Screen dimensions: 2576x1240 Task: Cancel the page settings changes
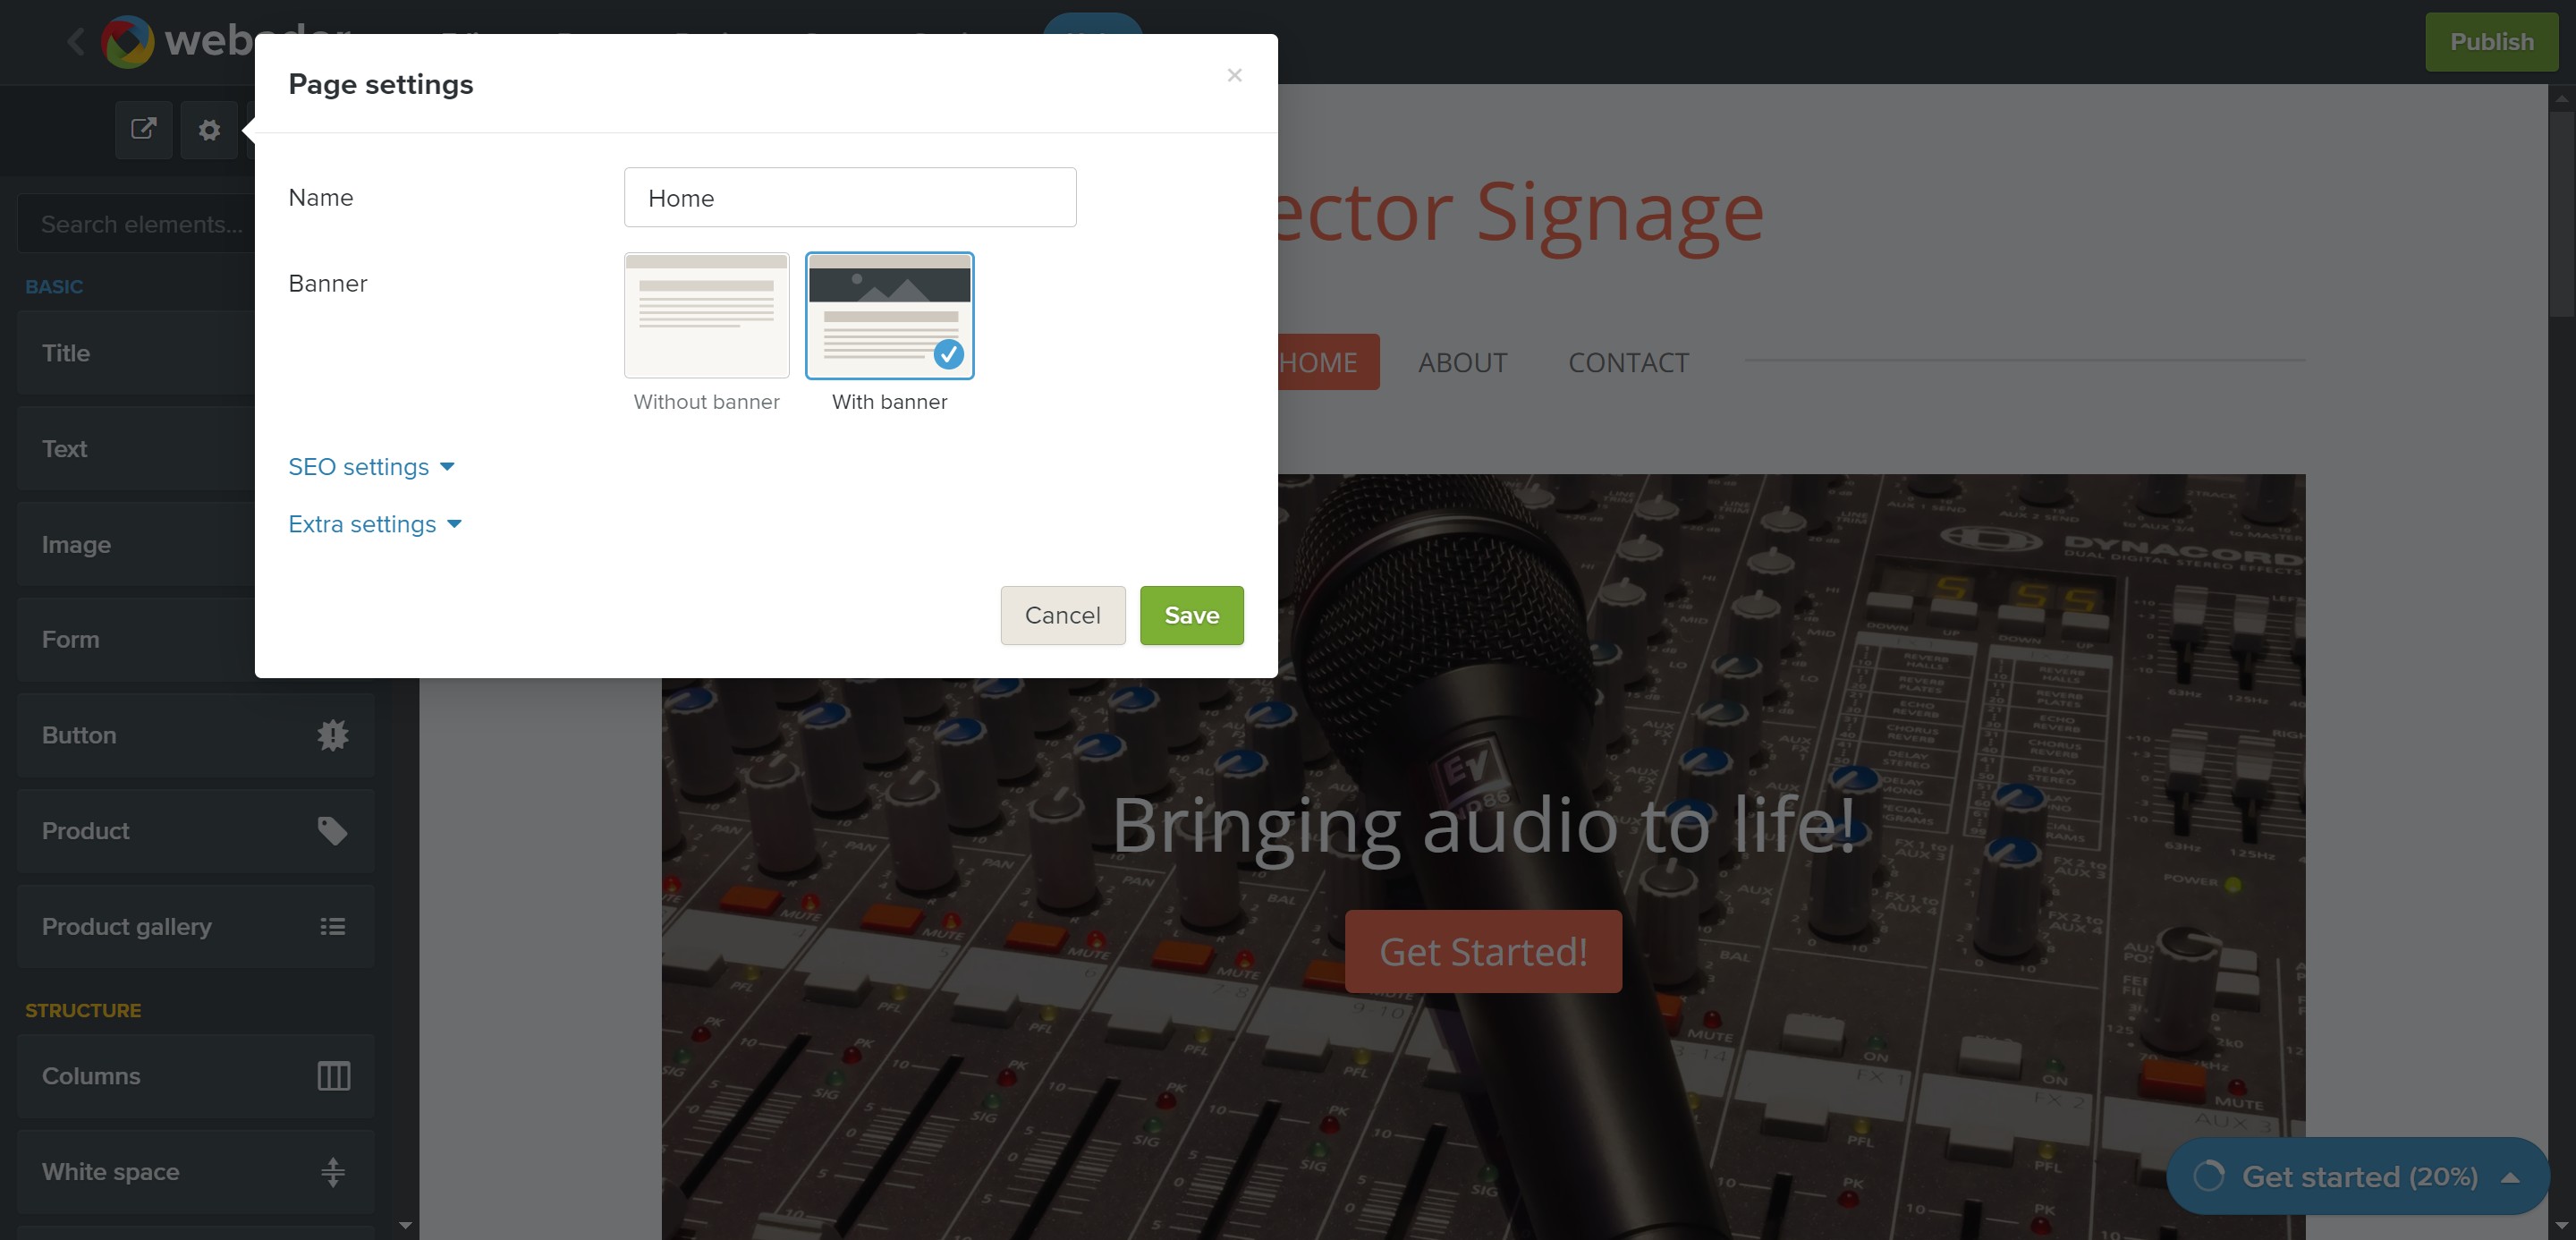pos(1062,615)
